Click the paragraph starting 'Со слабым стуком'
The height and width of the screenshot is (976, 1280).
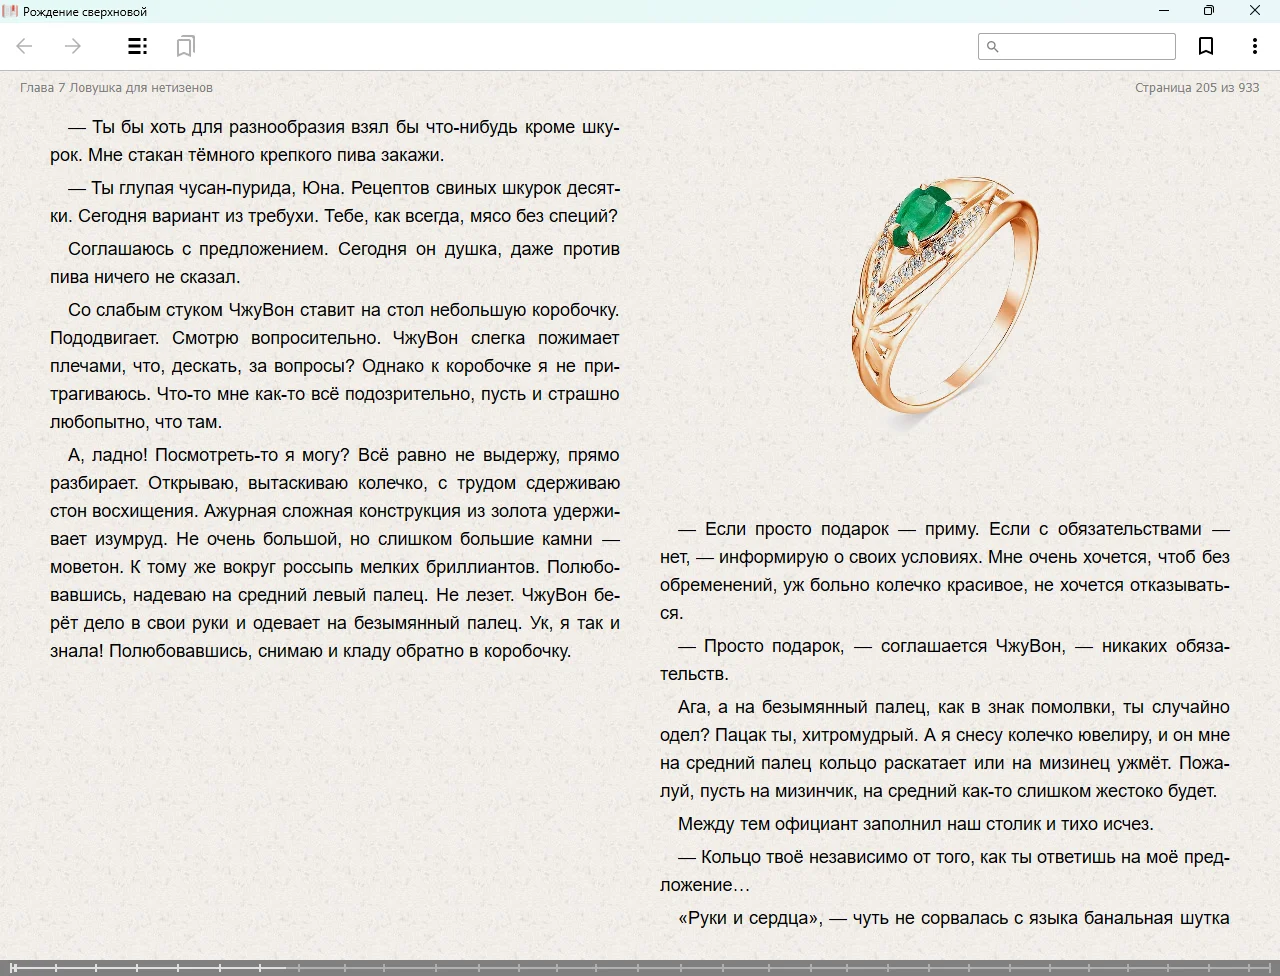pyautogui.click(x=335, y=366)
